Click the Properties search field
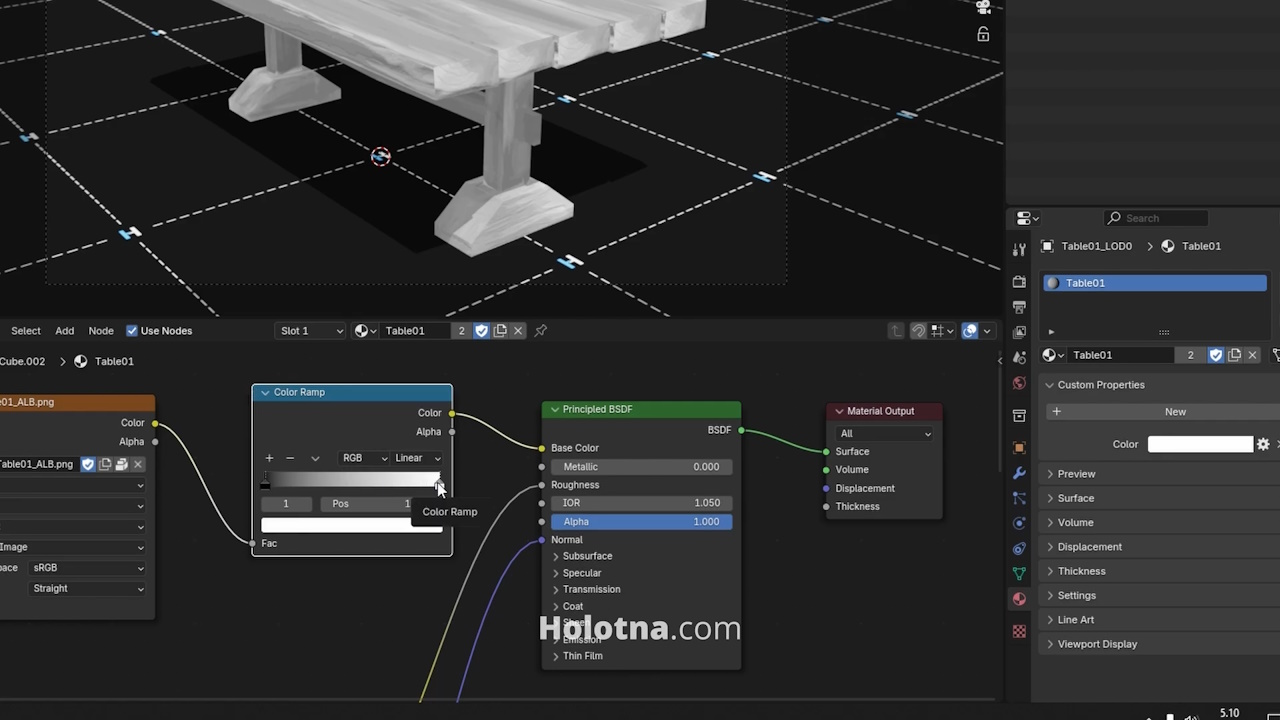This screenshot has width=1280, height=720. pyautogui.click(x=1156, y=218)
